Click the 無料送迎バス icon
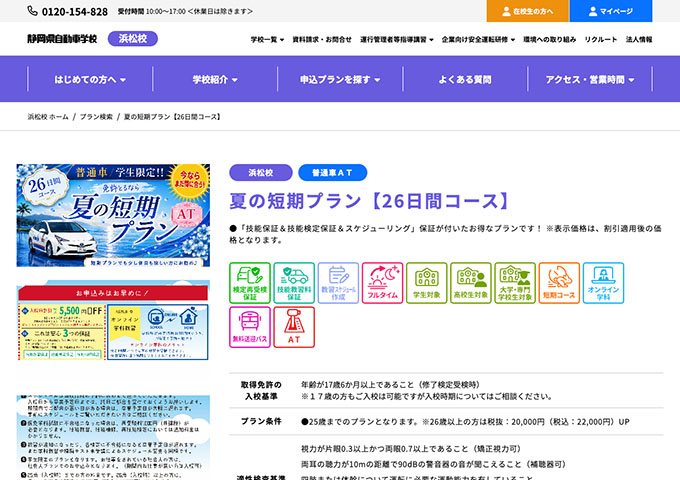This screenshot has height=480, width=680. [250, 327]
